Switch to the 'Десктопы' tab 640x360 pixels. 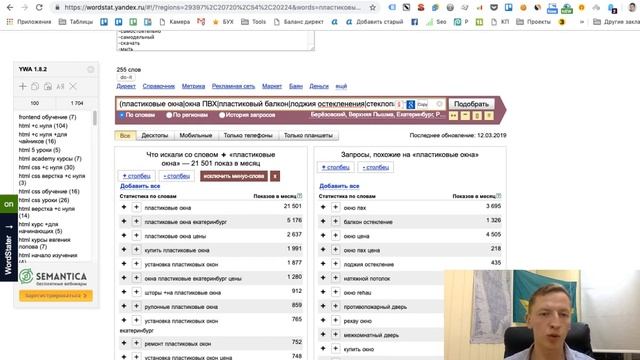[155, 136]
